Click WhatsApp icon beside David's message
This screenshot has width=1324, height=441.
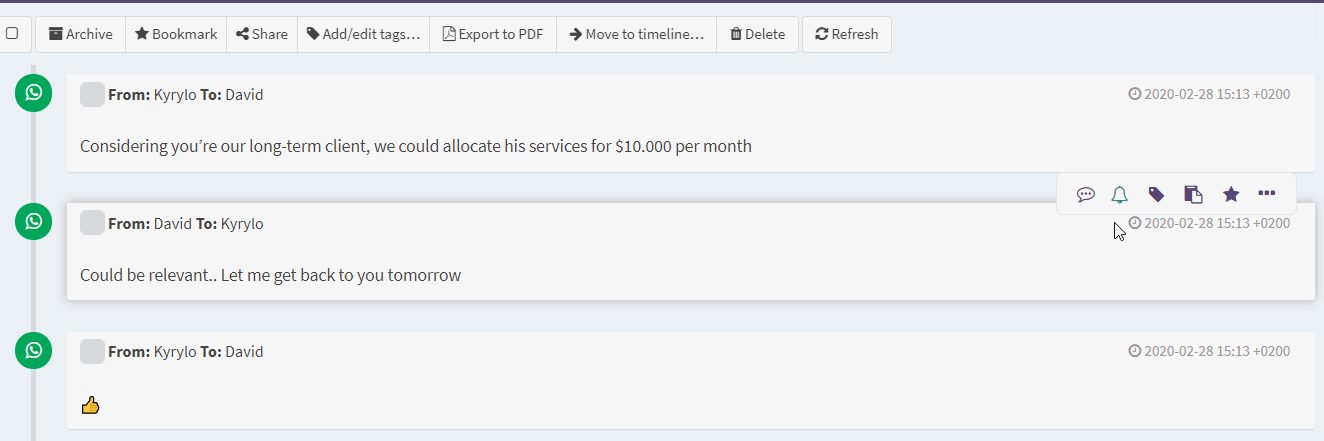coord(34,221)
